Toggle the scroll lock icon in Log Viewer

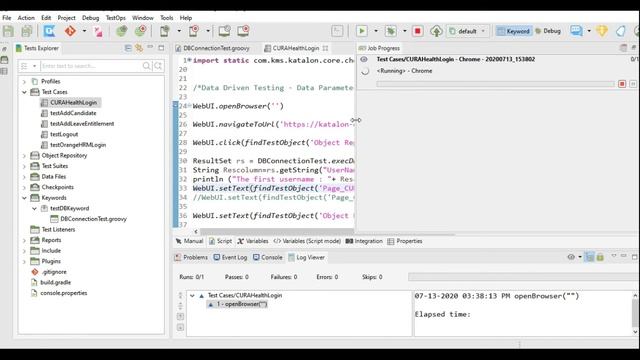[x=600, y=257]
